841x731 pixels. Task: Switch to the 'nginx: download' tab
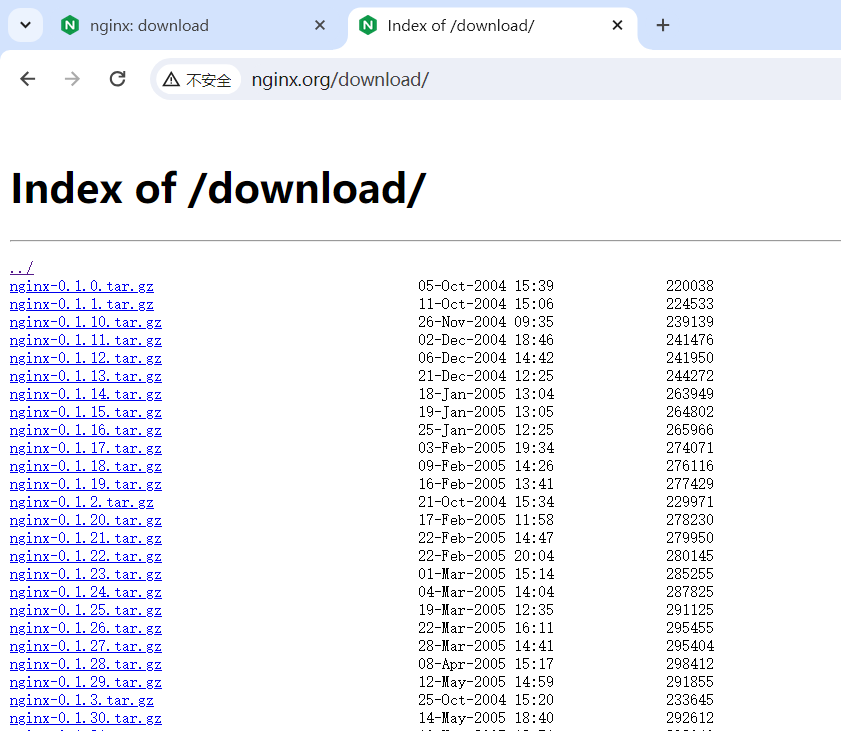pyautogui.click(x=193, y=25)
